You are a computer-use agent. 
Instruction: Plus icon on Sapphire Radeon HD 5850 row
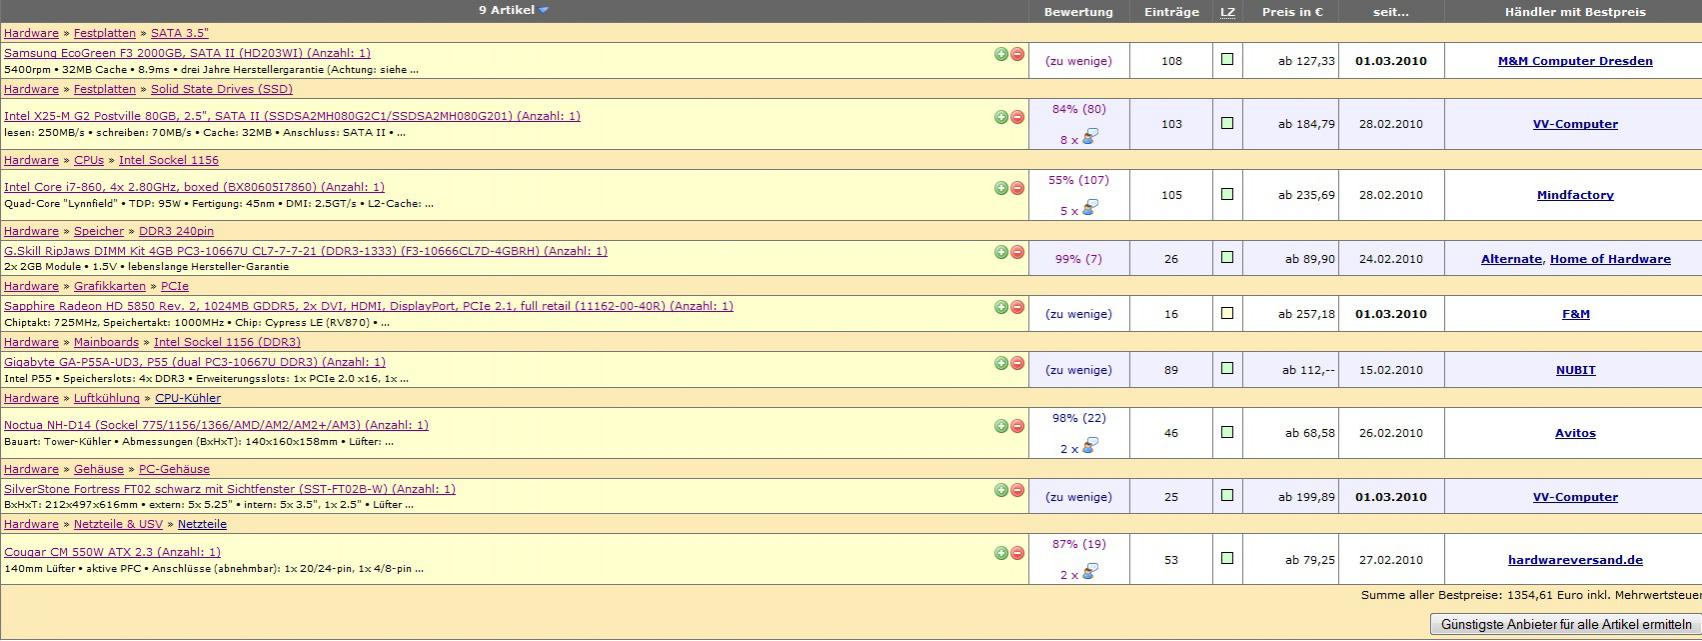coord(1001,307)
